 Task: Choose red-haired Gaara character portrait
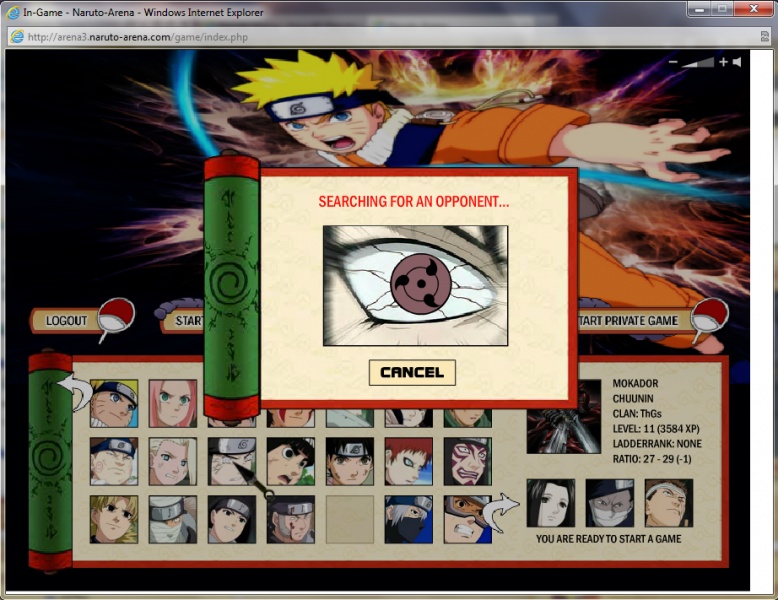point(408,461)
